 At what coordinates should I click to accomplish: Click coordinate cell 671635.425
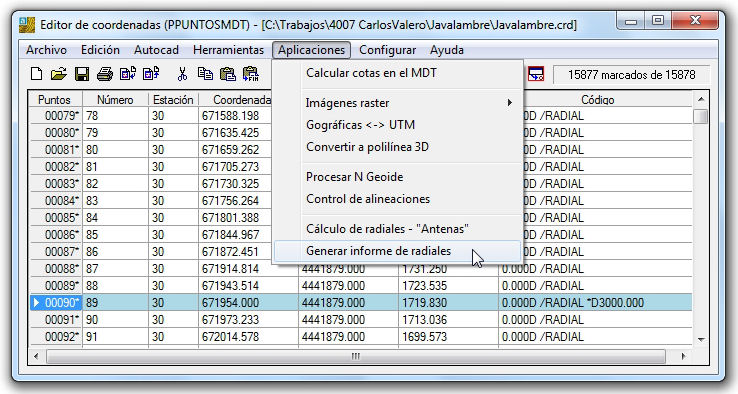point(235,133)
